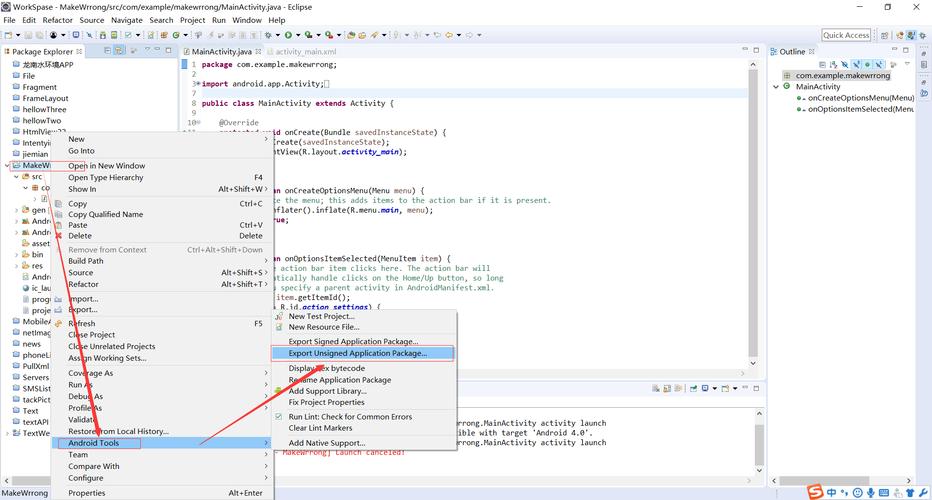This screenshot has height=500, width=932.
Task: Click the Android Virtual Device Manager toolbar icon
Action: [114, 35]
